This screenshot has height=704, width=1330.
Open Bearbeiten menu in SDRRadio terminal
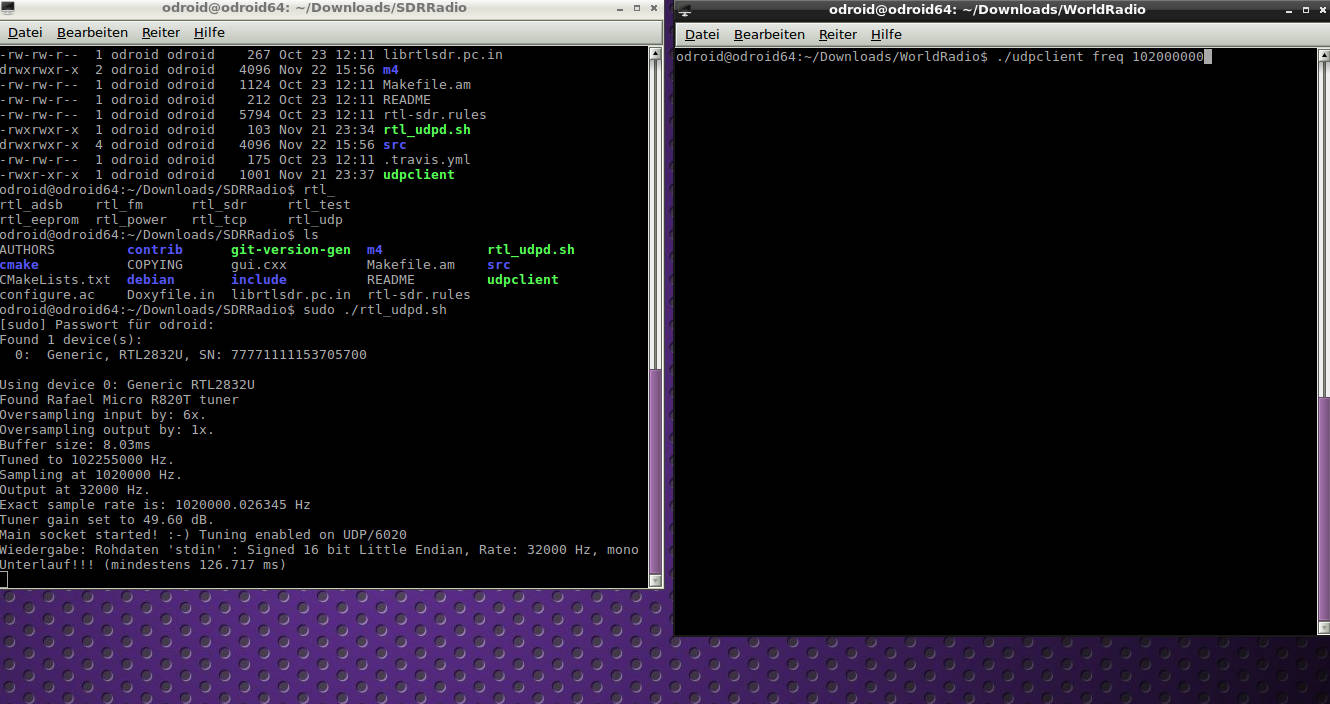92,33
